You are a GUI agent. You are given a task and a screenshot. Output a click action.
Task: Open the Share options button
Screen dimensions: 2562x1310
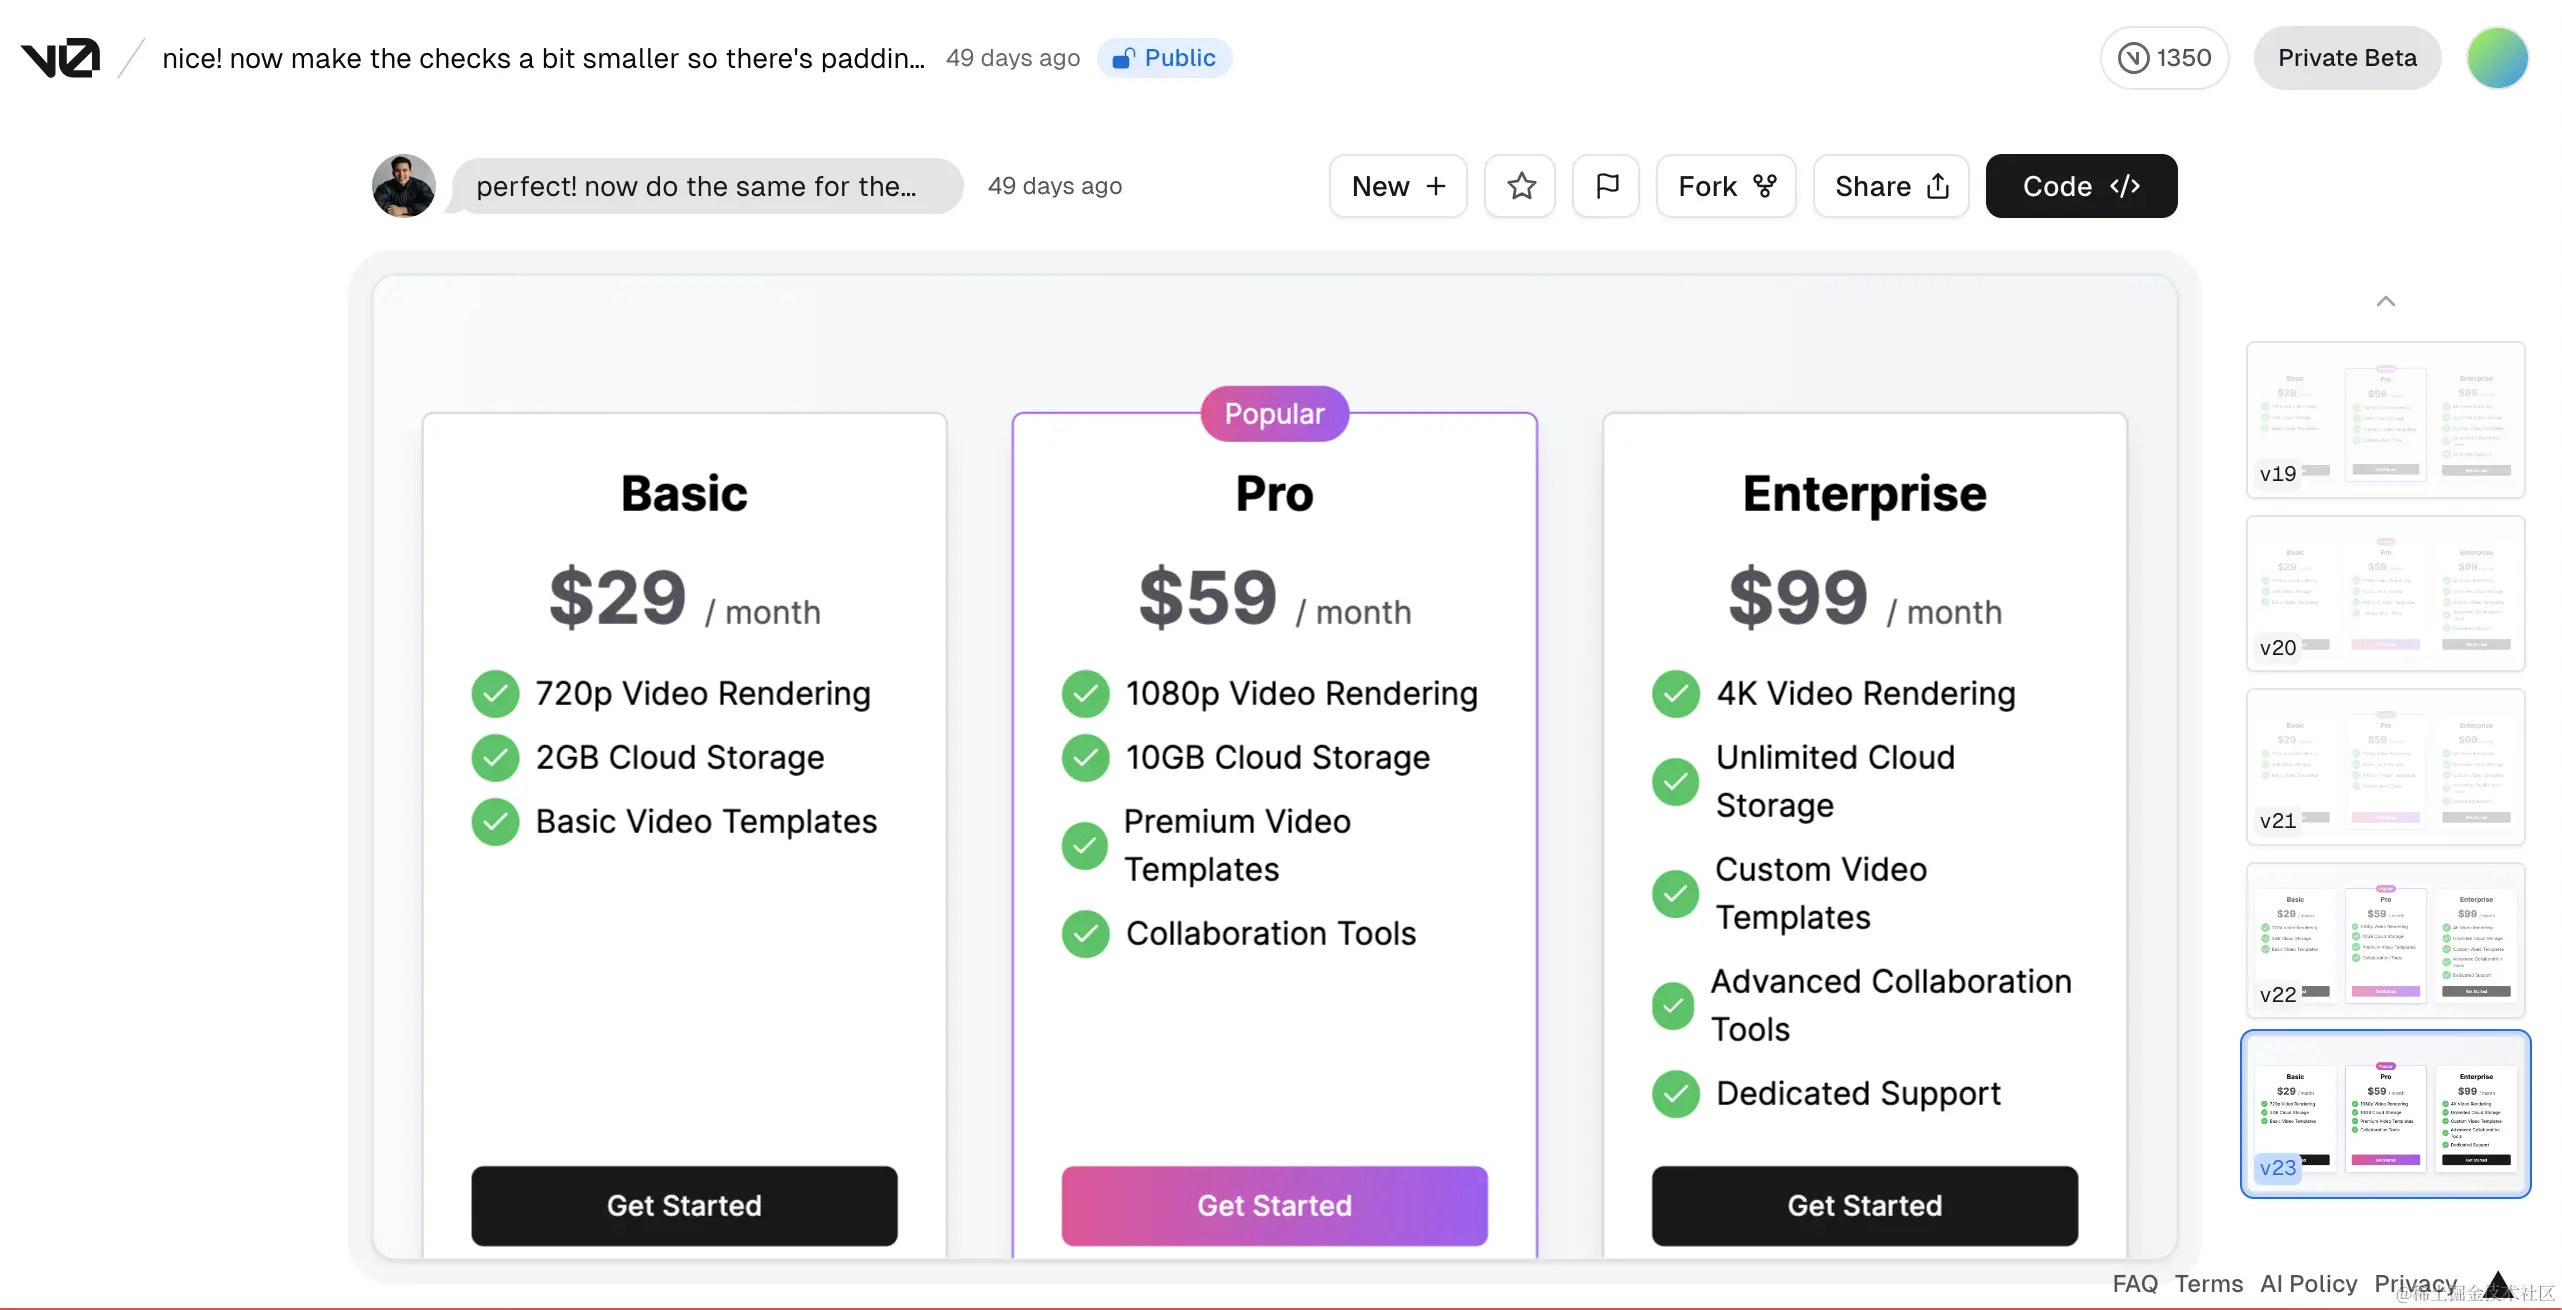click(1891, 186)
